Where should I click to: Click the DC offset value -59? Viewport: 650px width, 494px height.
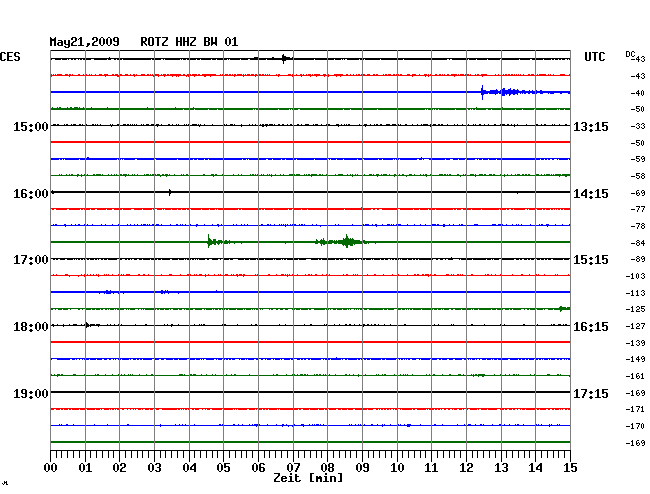(x=638, y=159)
